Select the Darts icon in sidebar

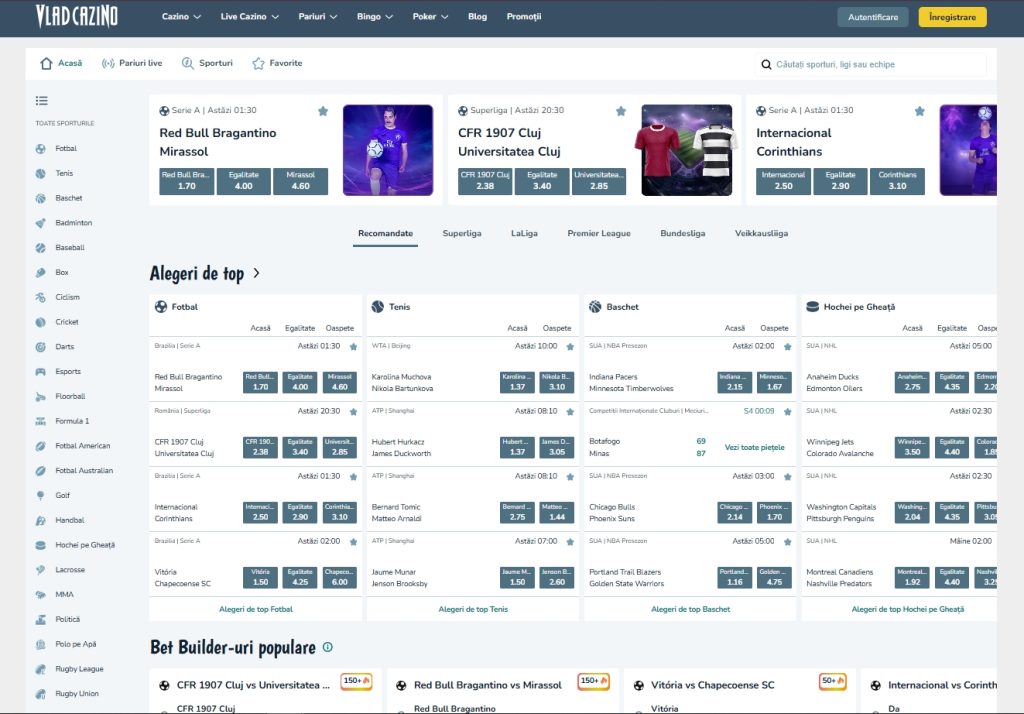pyautogui.click(x=40, y=347)
